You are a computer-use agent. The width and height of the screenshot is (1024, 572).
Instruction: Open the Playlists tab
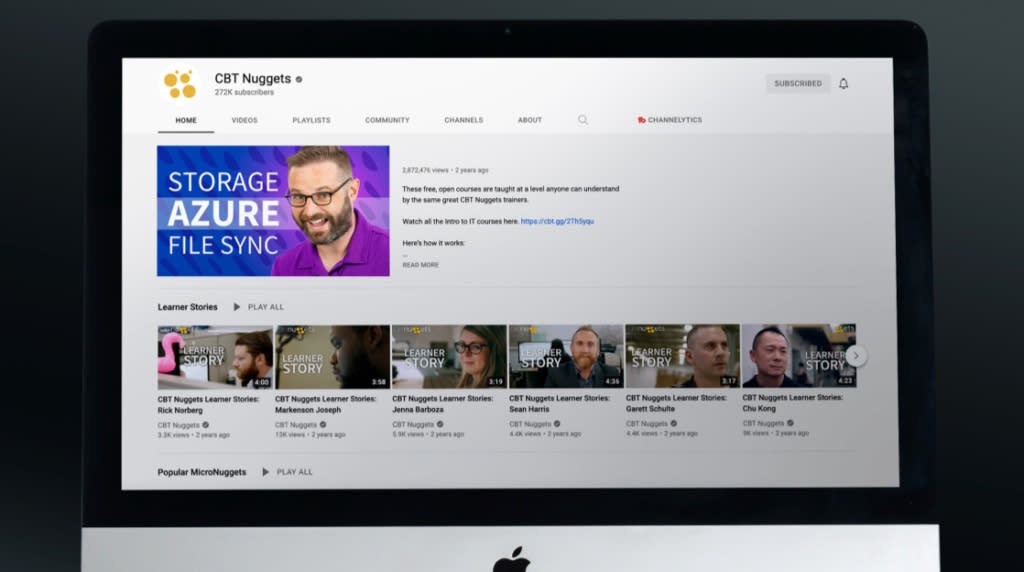coord(312,120)
